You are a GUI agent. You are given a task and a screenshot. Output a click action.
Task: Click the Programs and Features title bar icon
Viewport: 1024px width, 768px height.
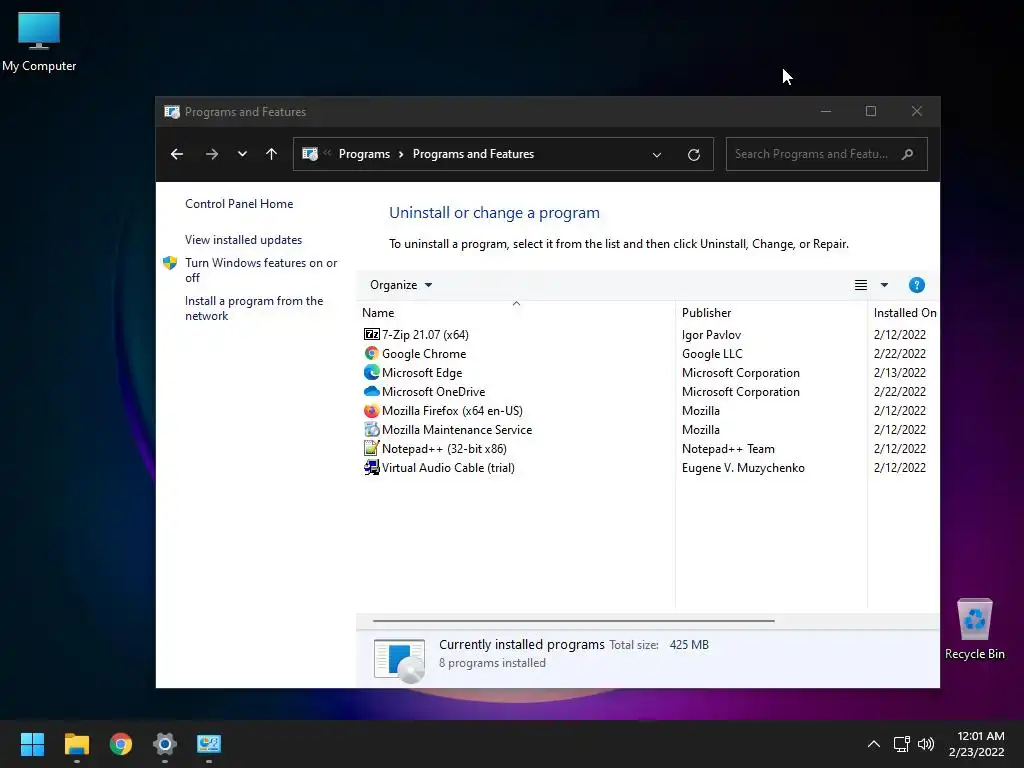[x=172, y=112]
